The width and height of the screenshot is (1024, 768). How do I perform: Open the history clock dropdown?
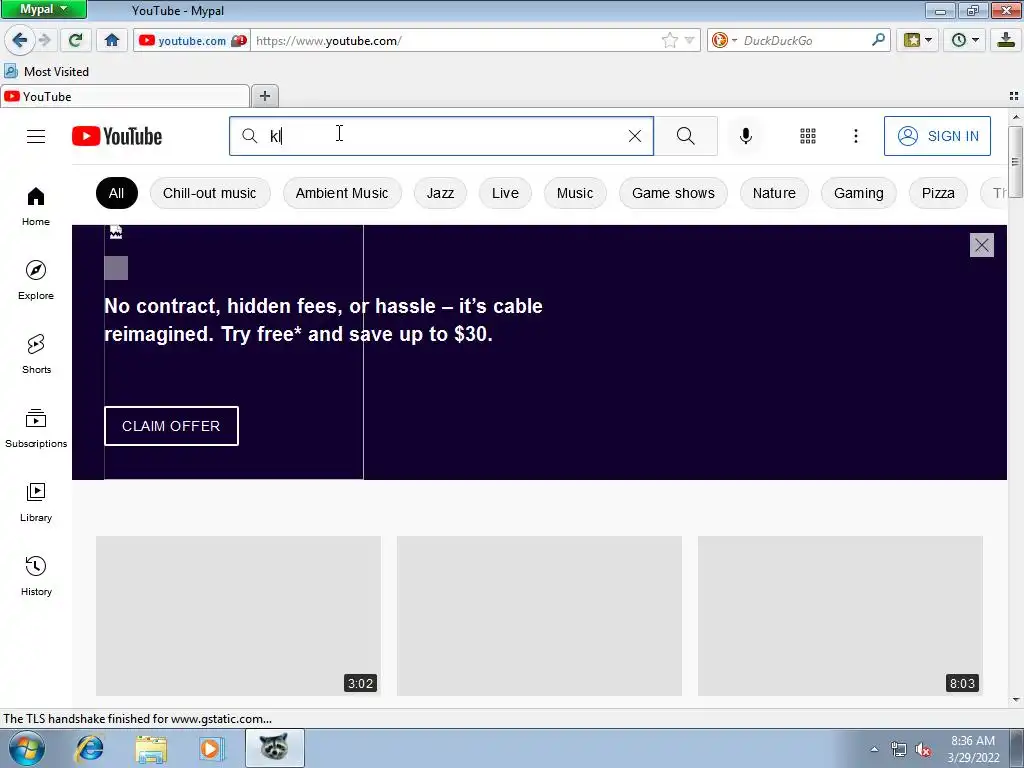click(x=965, y=40)
